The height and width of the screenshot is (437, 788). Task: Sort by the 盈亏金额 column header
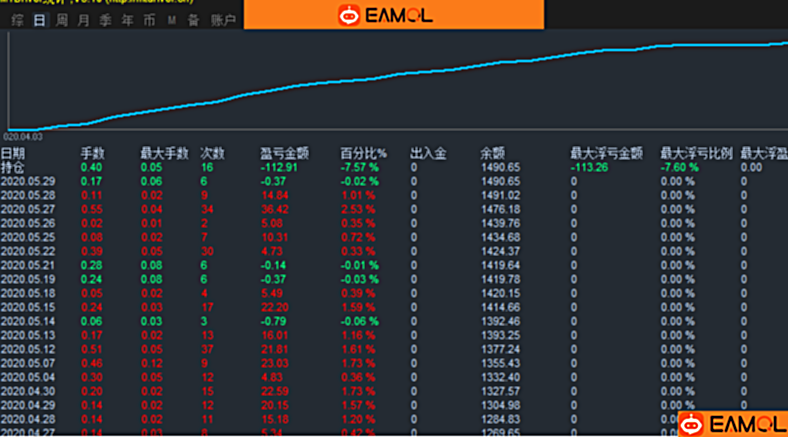coord(284,153)
